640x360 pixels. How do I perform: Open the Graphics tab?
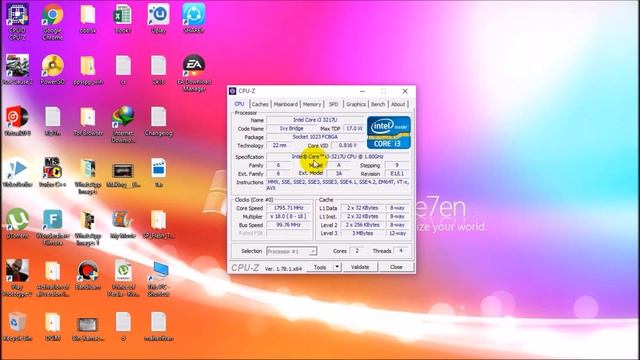coord(356,104)
